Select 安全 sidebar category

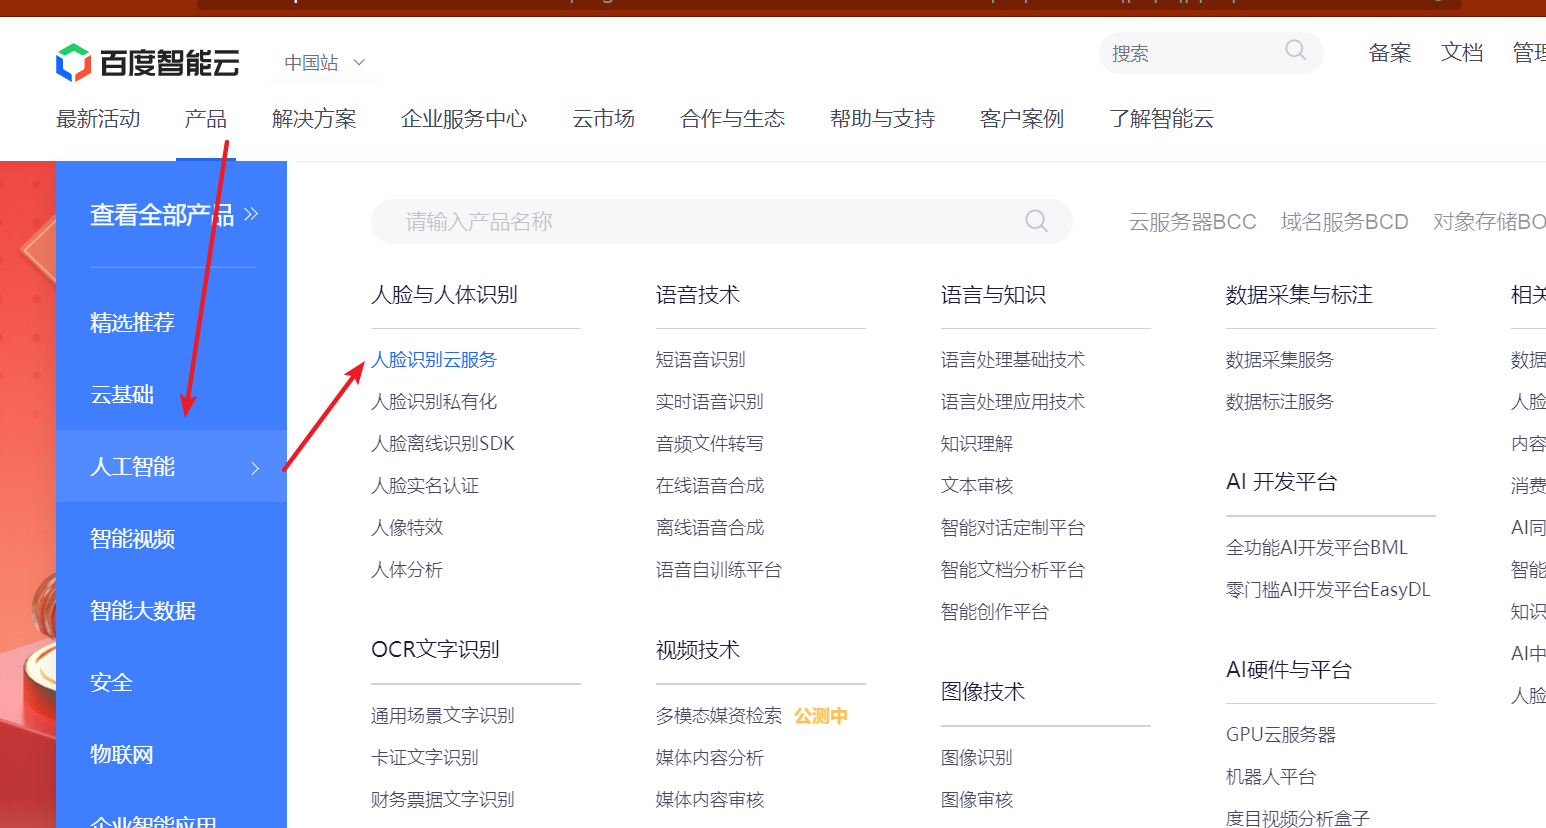click(x=111, y=683)
